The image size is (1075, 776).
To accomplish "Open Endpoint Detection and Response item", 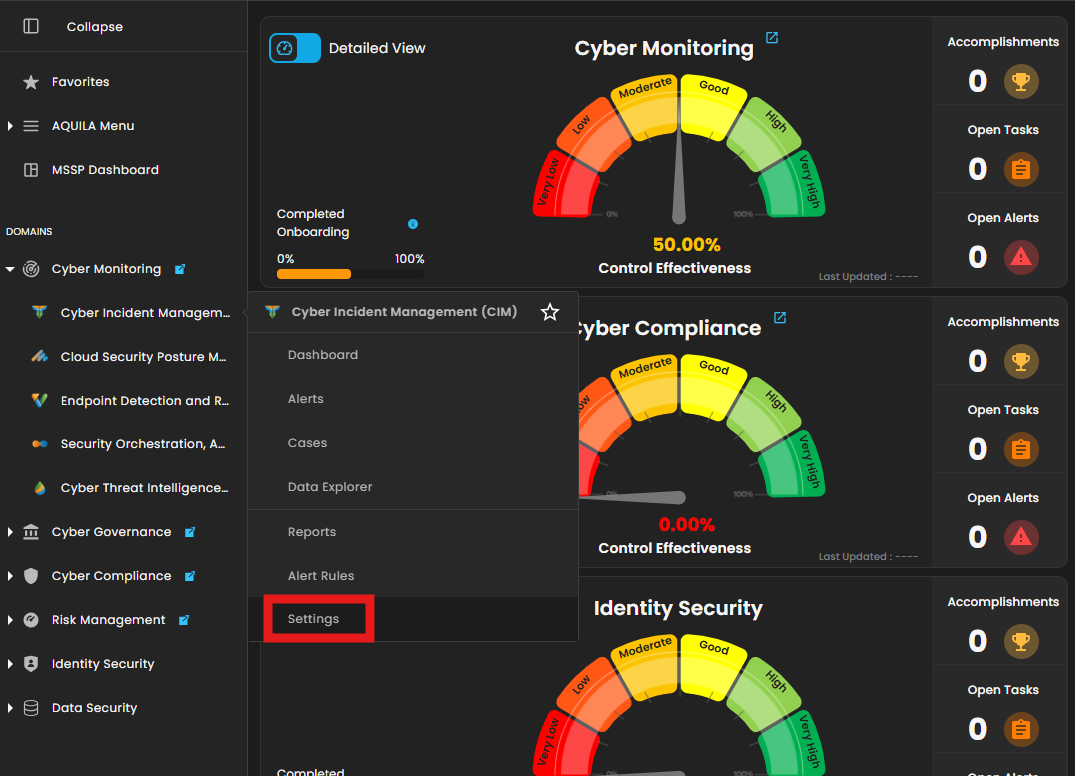I will point(144,401).
